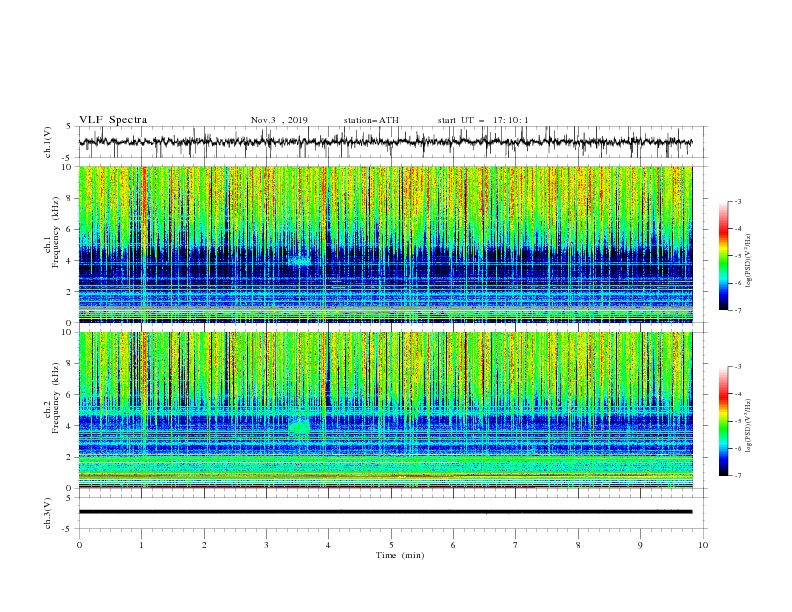
Task: Click the ch.2 spectrogram "2" kHz tick
Action: point(70,457)
